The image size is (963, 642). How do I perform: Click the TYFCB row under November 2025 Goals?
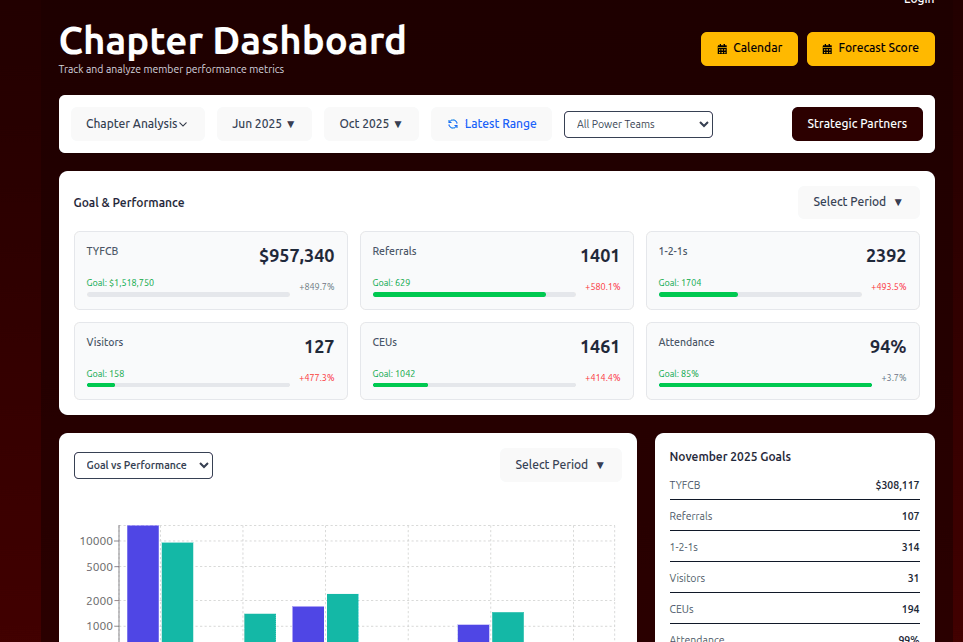coord(794,485)
